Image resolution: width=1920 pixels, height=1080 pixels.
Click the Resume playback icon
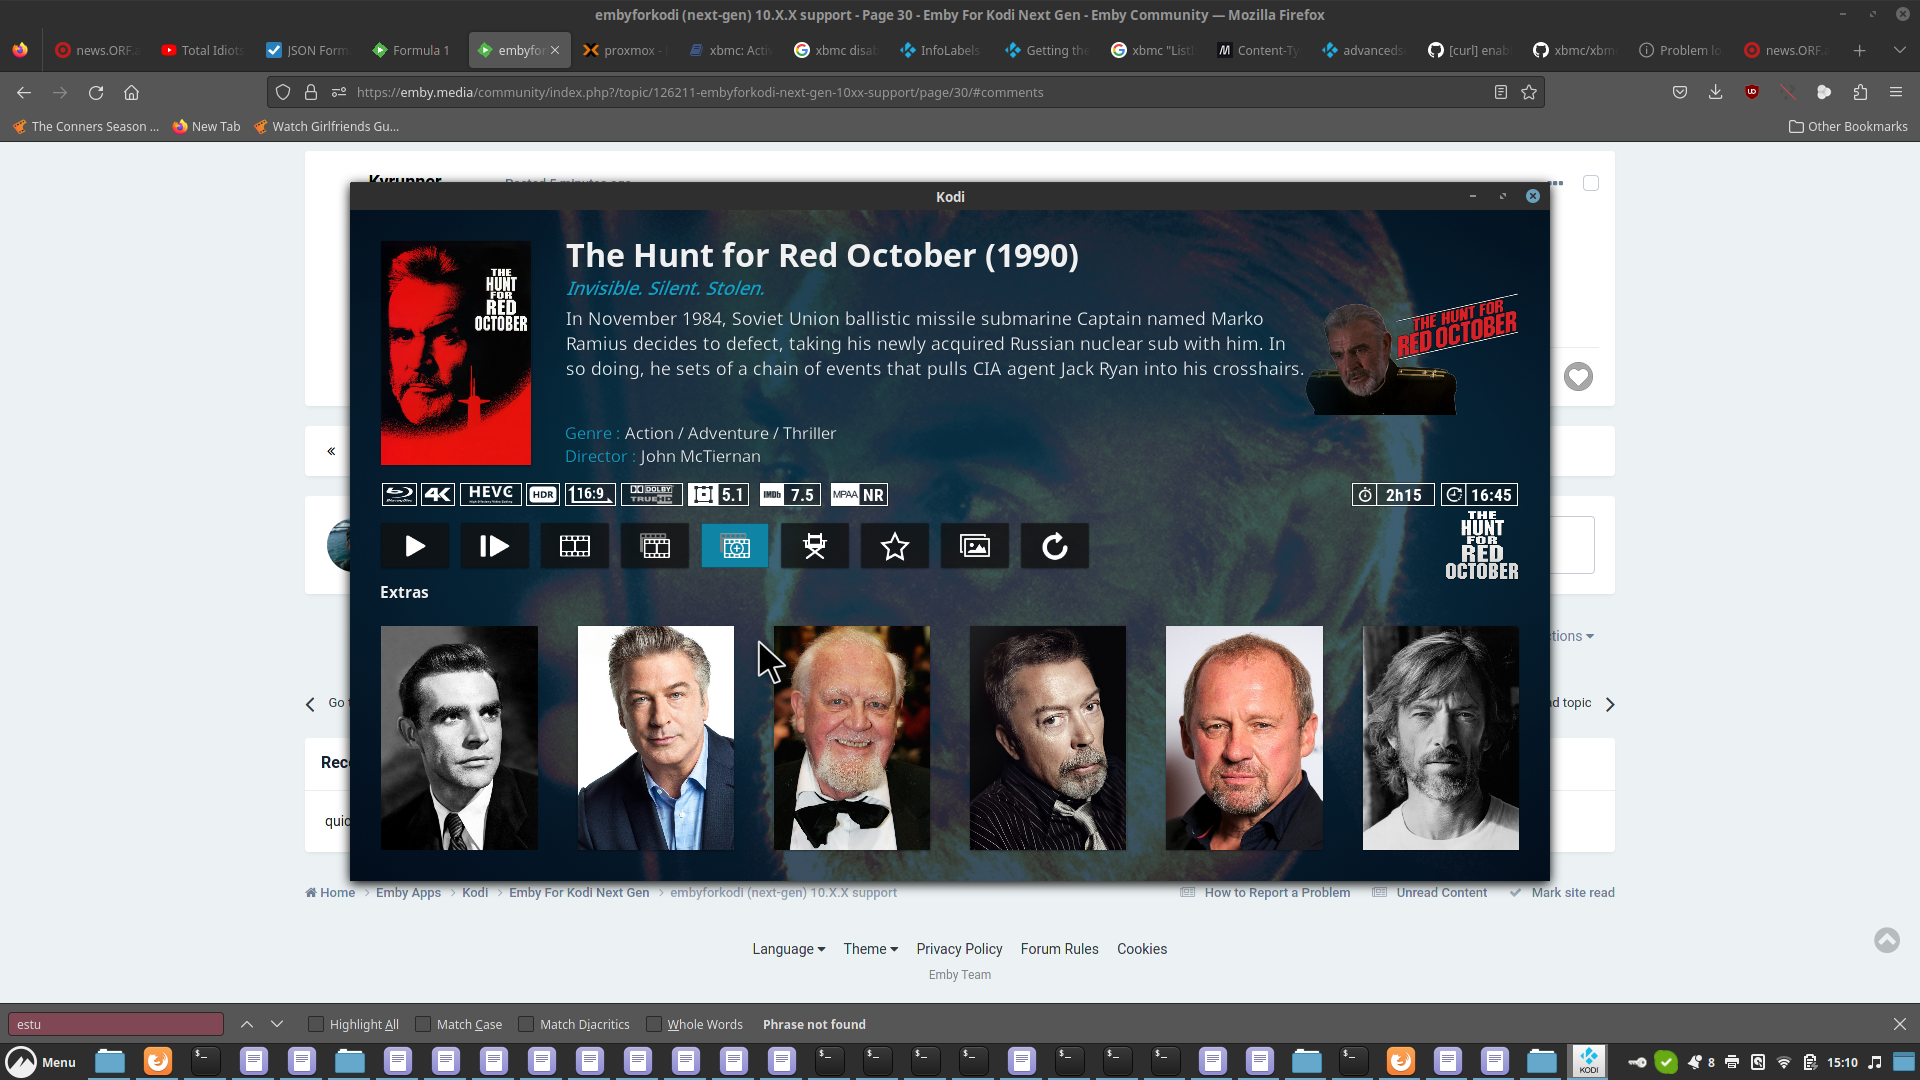494,546
